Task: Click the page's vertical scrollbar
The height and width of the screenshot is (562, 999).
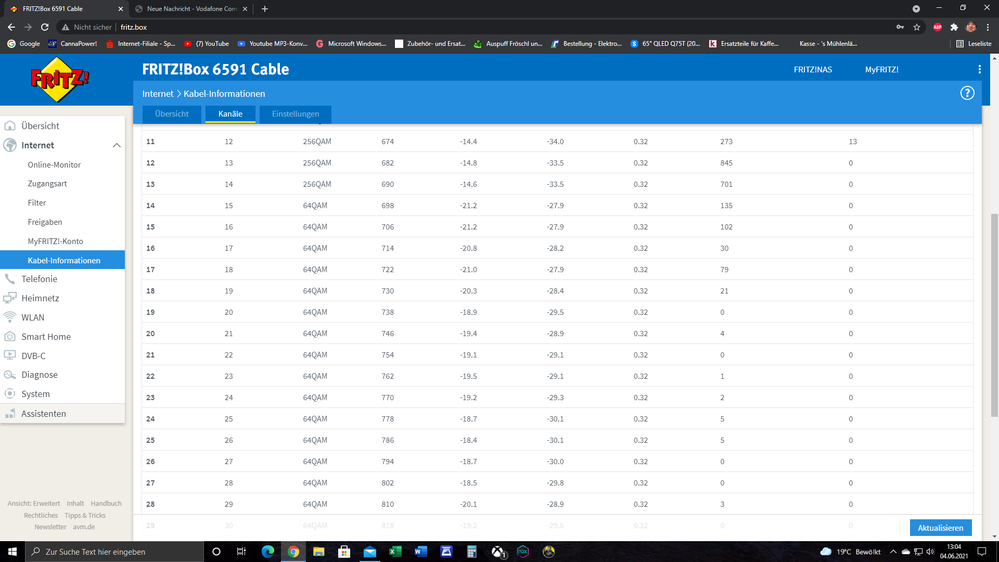Action: coord(994,315)
